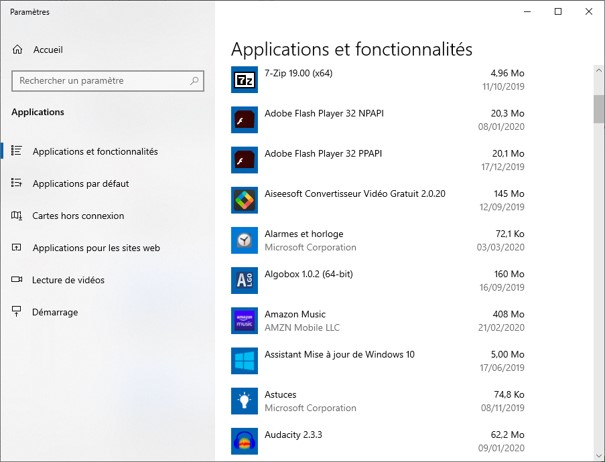Go to Cartes hors connexion
This screenshot has height=462, width=605.
coord(78,216)
